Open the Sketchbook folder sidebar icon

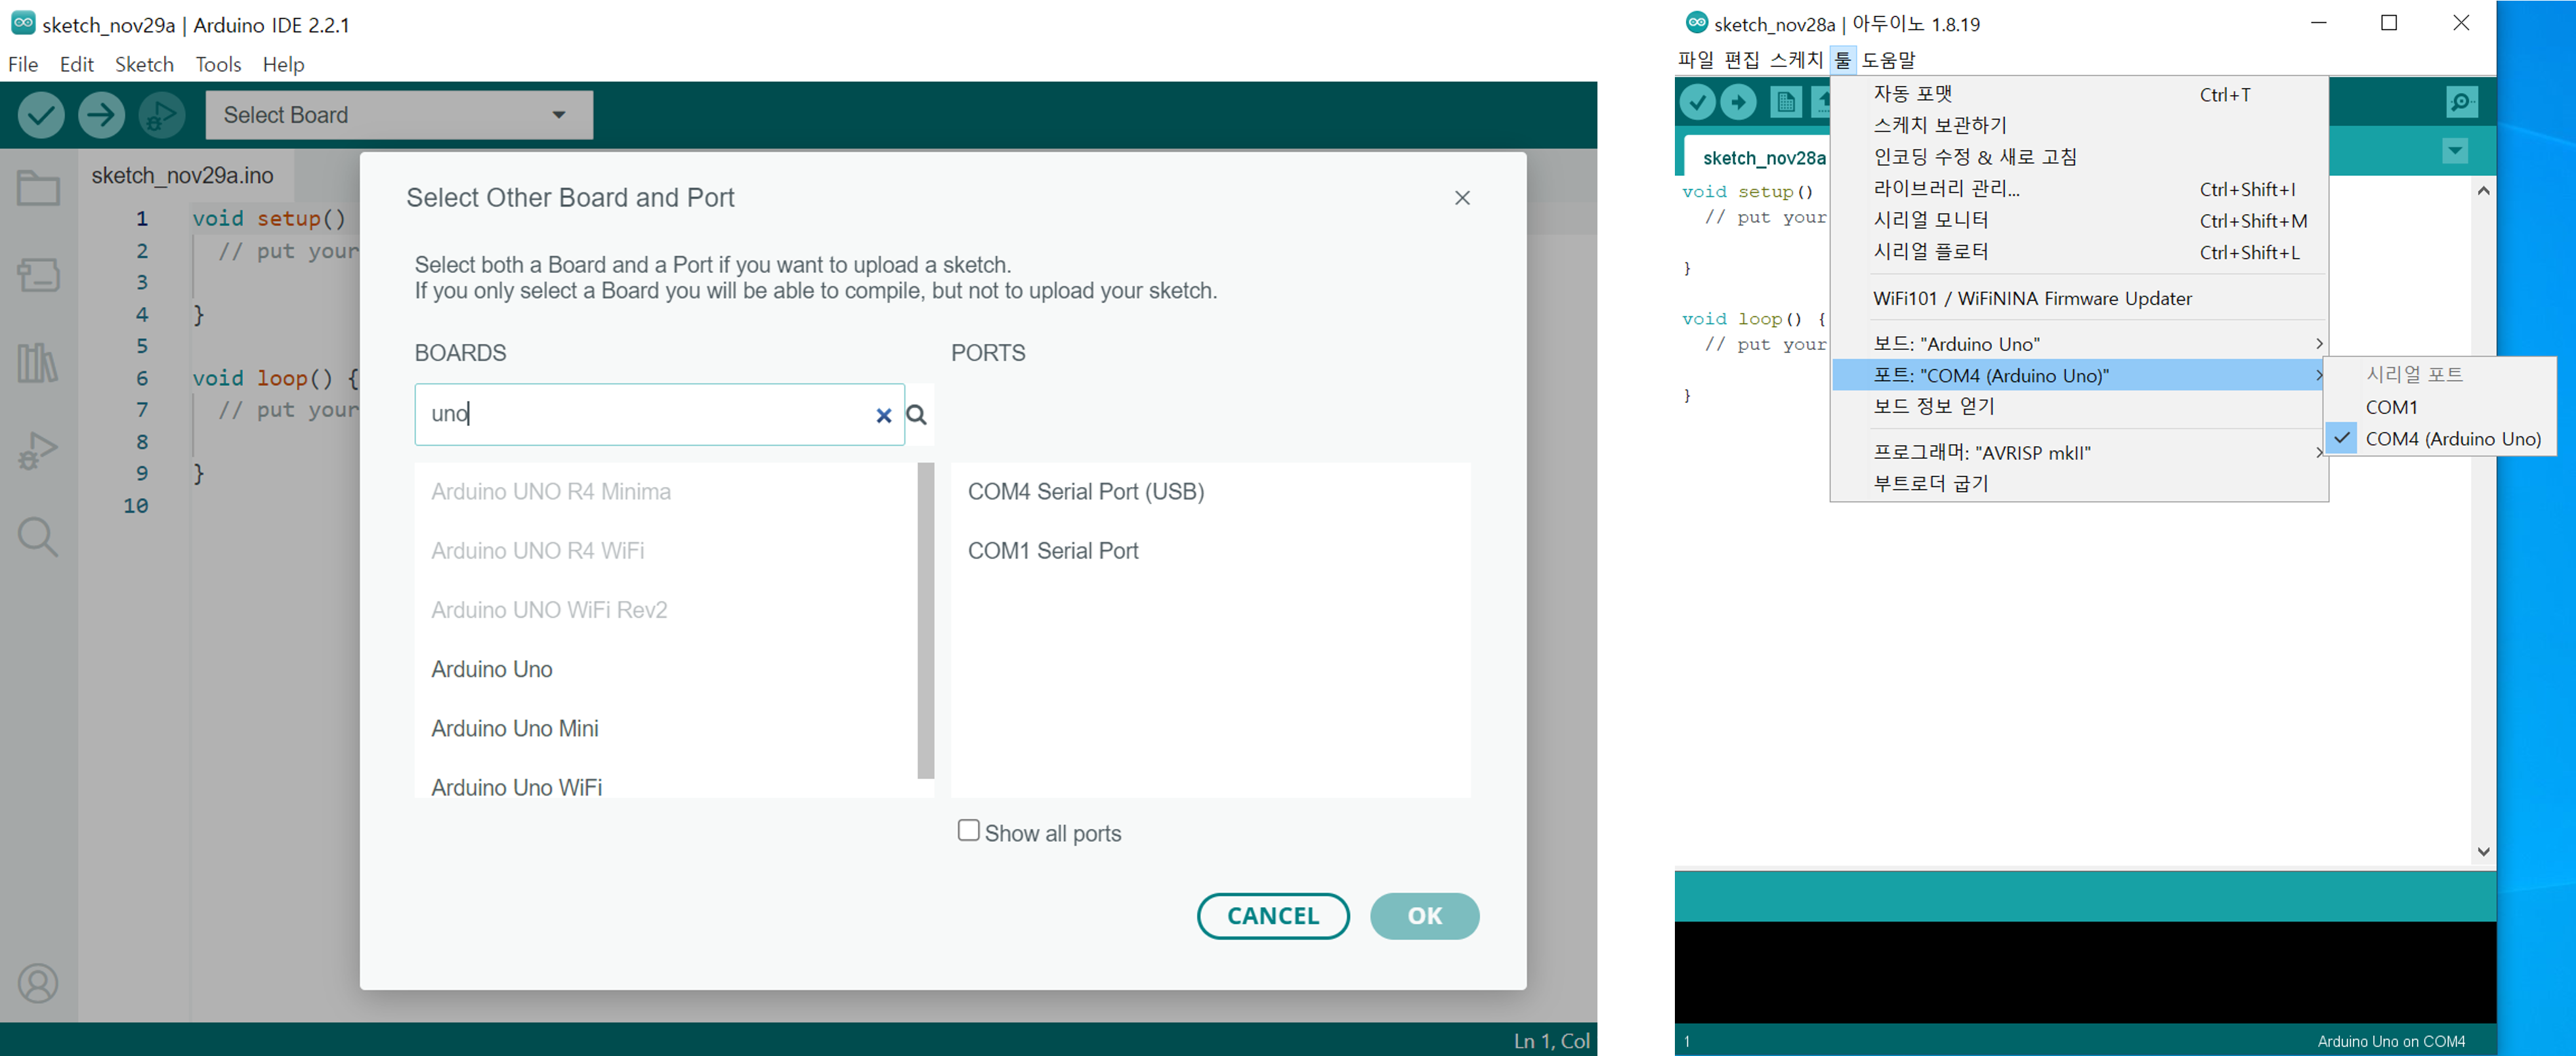38,188
